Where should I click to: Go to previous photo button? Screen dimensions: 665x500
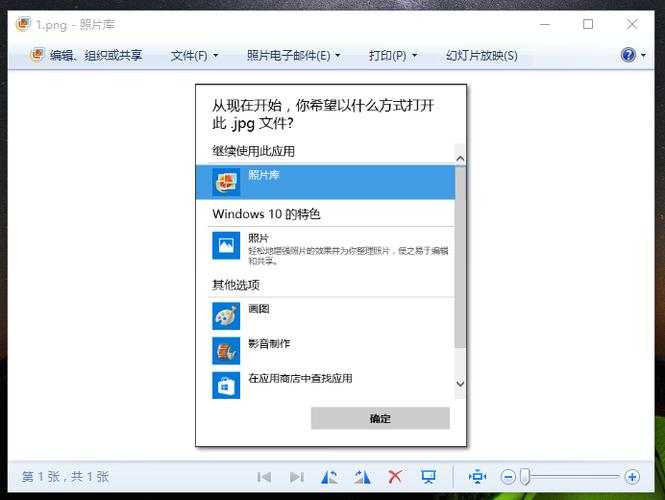pos(264,477)
